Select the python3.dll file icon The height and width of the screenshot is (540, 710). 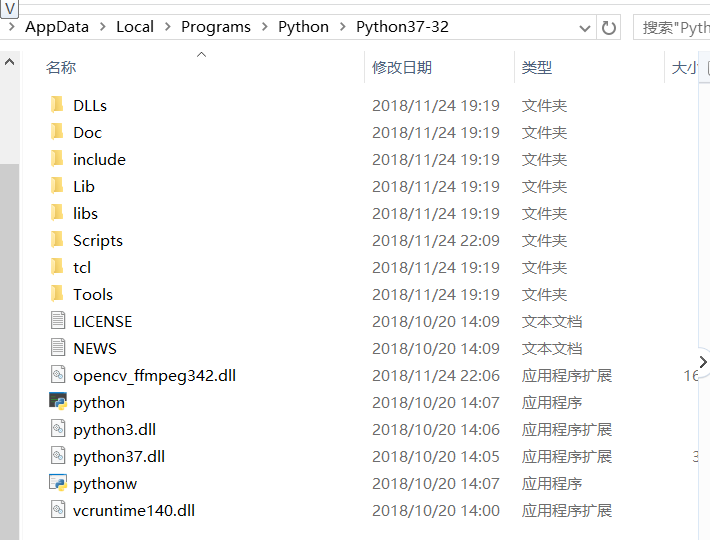coord(58,429)
